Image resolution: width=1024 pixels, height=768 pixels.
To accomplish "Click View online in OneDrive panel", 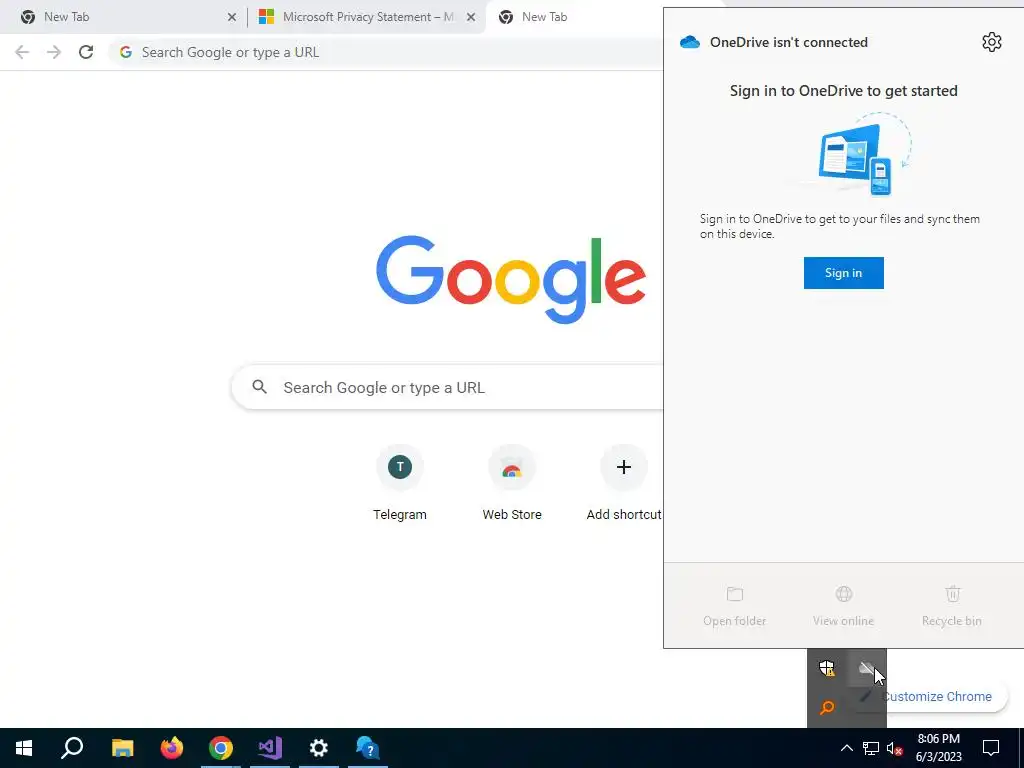I will click(x=843, y=606).
